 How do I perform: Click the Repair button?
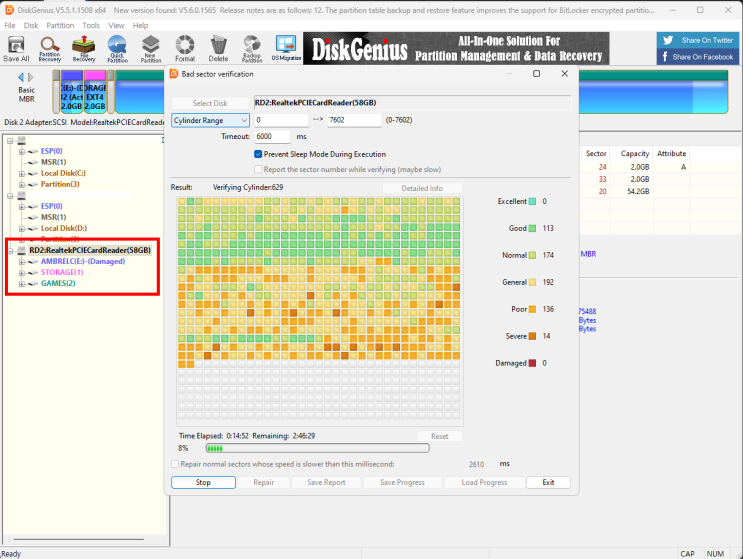click(263, 482)
